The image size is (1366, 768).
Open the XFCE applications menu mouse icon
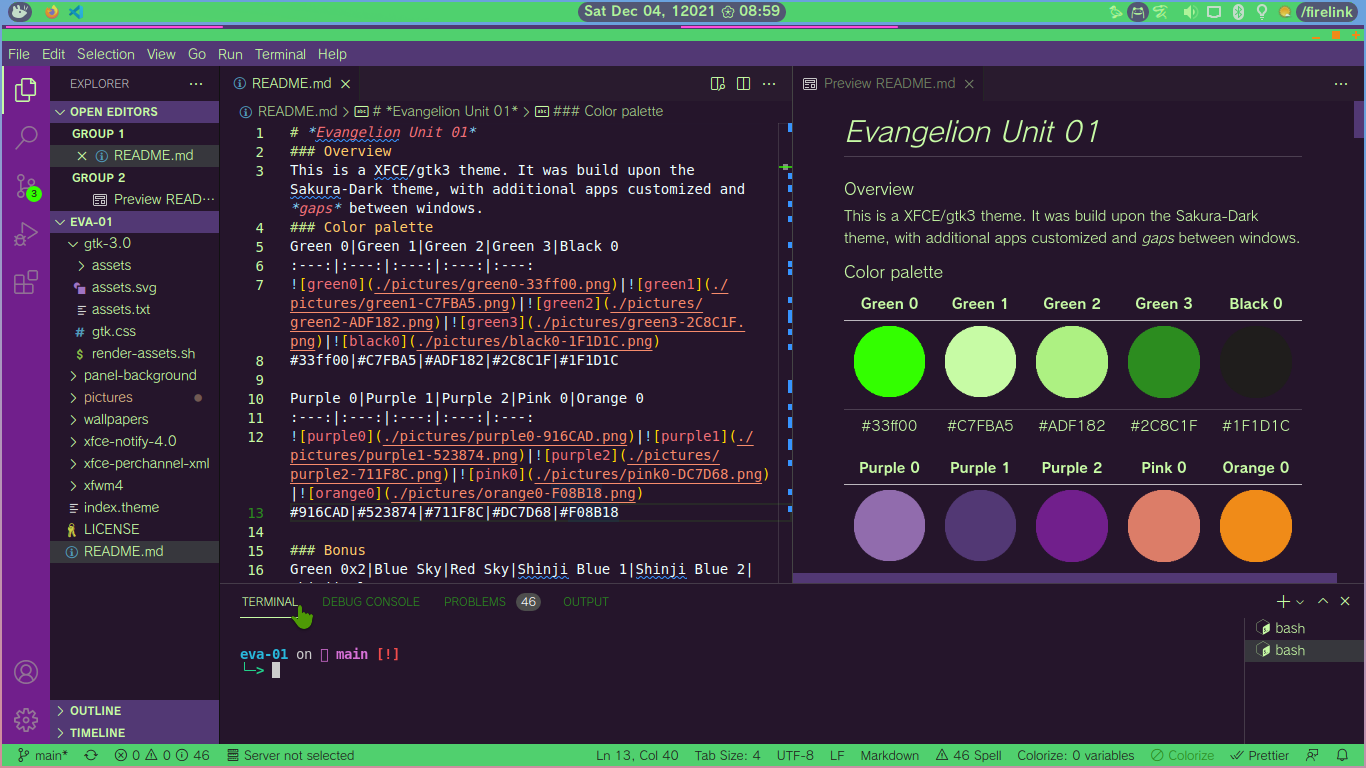pos(20,12)
